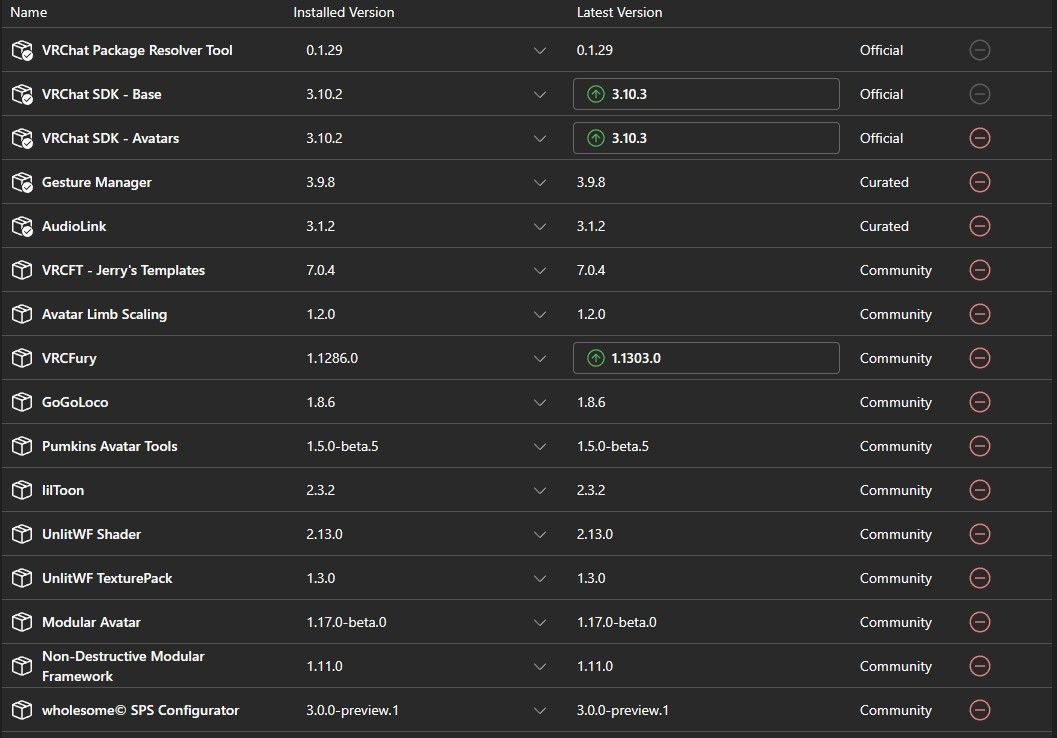Viewport: 1057px width, 738px height.
Task: Click the Installed Version column header
Action: point(344,12)
